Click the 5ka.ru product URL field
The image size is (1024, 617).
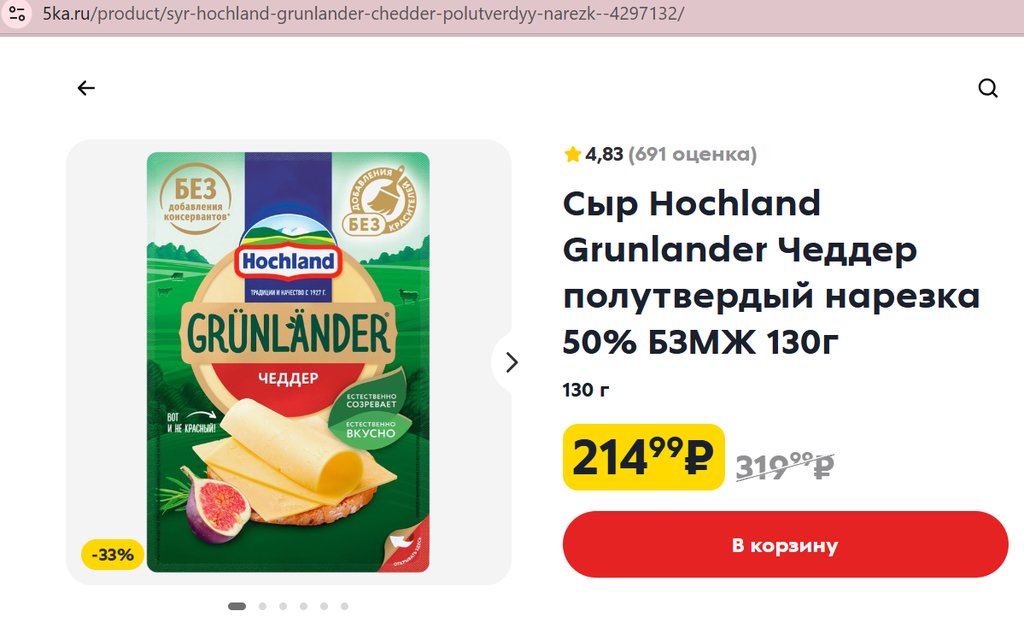[x=363, y=14]
